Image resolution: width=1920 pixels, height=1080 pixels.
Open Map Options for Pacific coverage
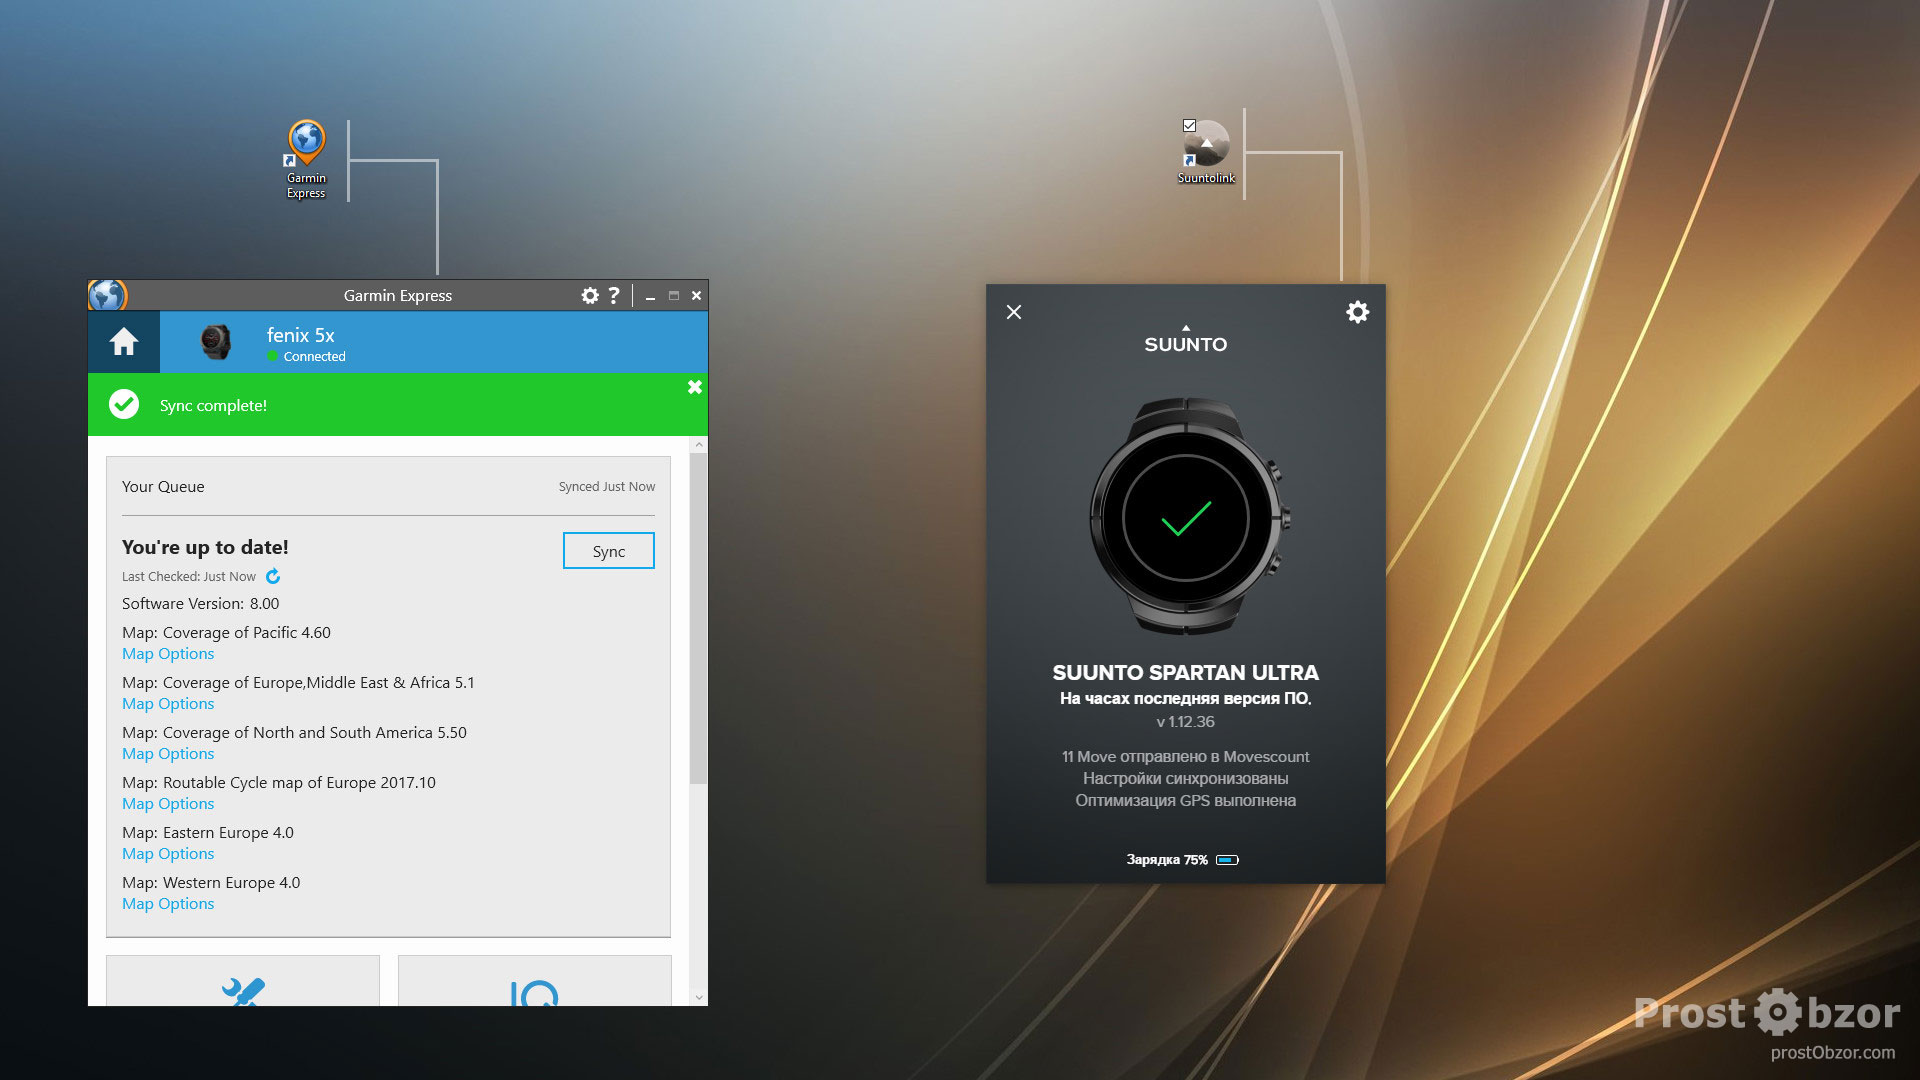click(168, 654)
